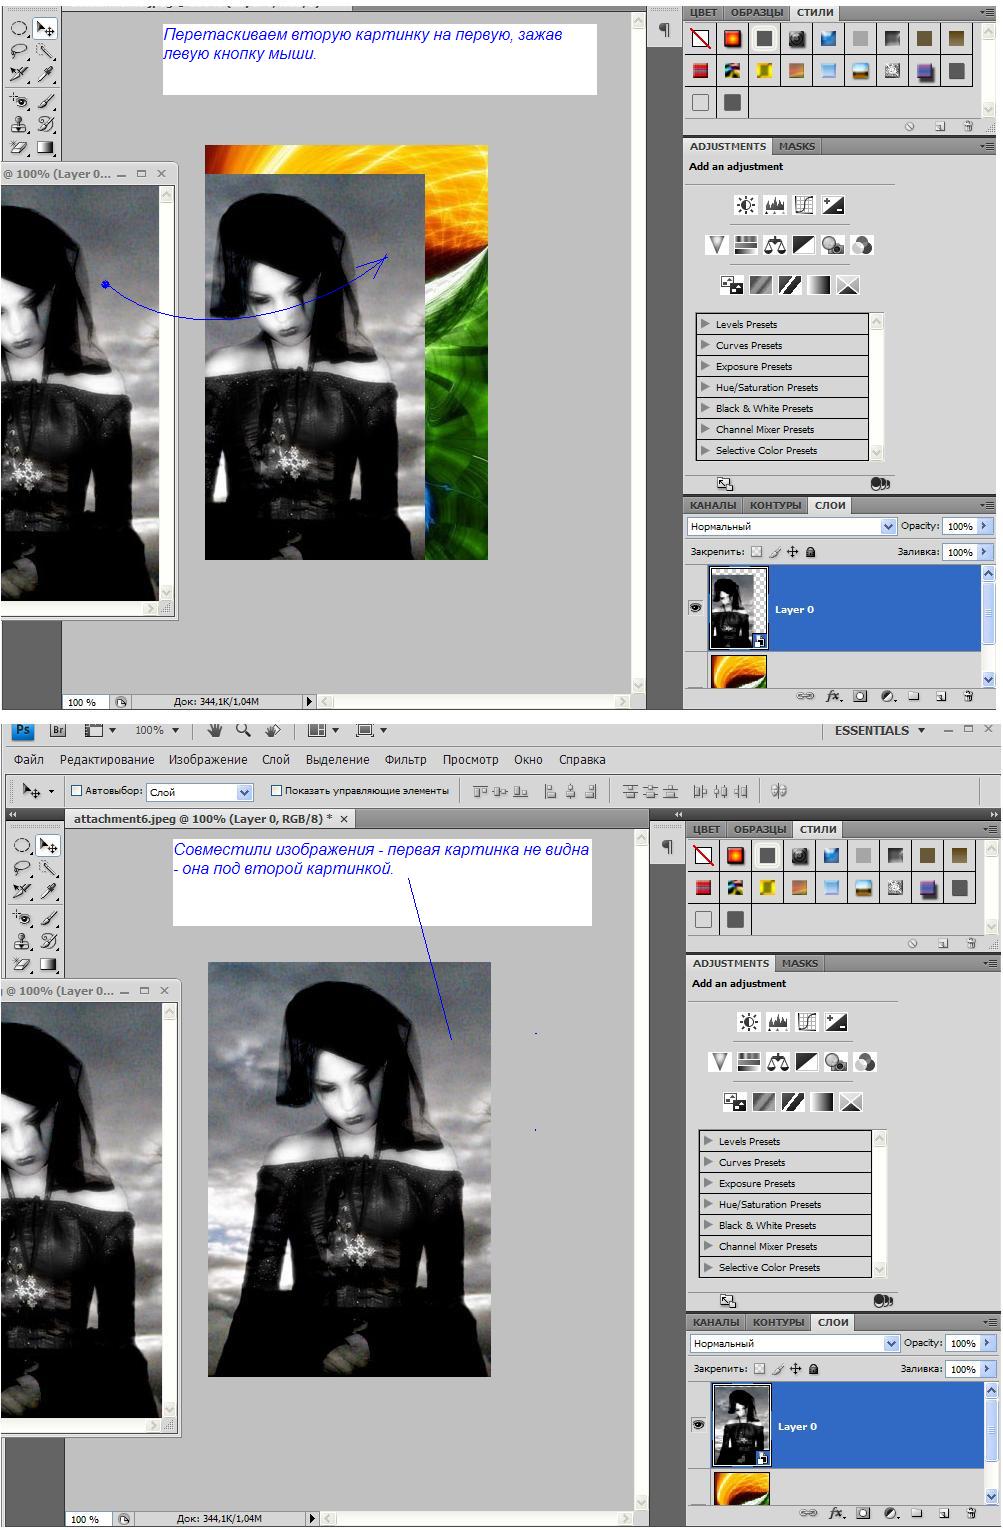Create a new layer in the upper Layers panel

click(941, 696)
